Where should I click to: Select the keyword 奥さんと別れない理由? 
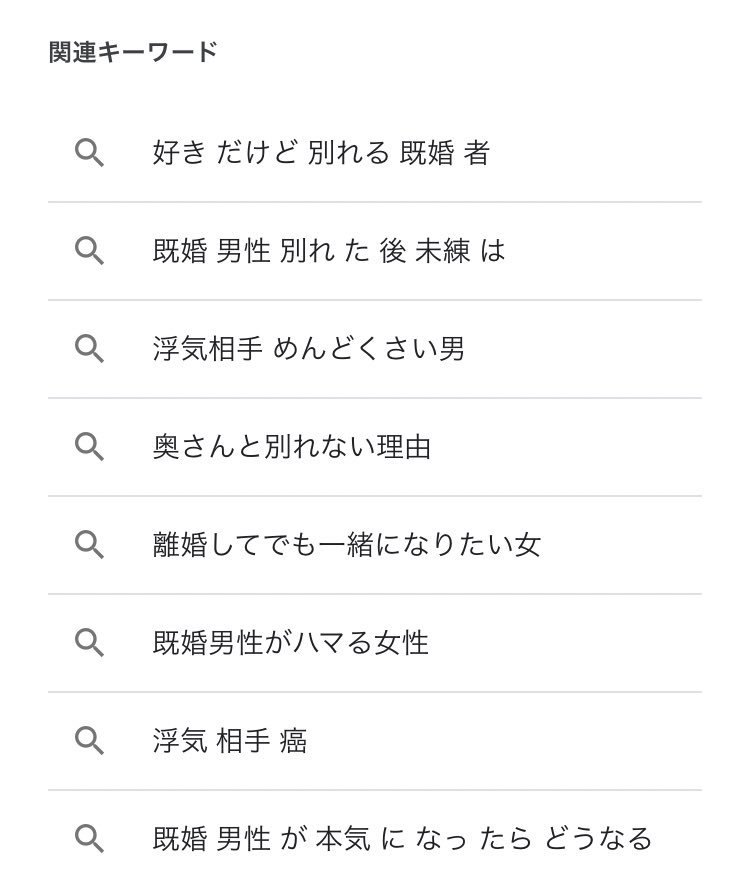pyautogui.click(x=292, y=447)
